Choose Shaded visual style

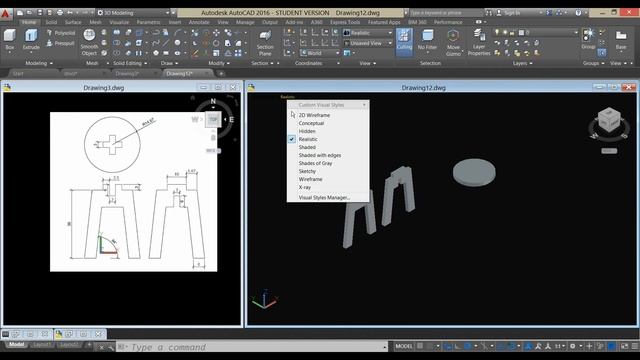click(307, 147)
